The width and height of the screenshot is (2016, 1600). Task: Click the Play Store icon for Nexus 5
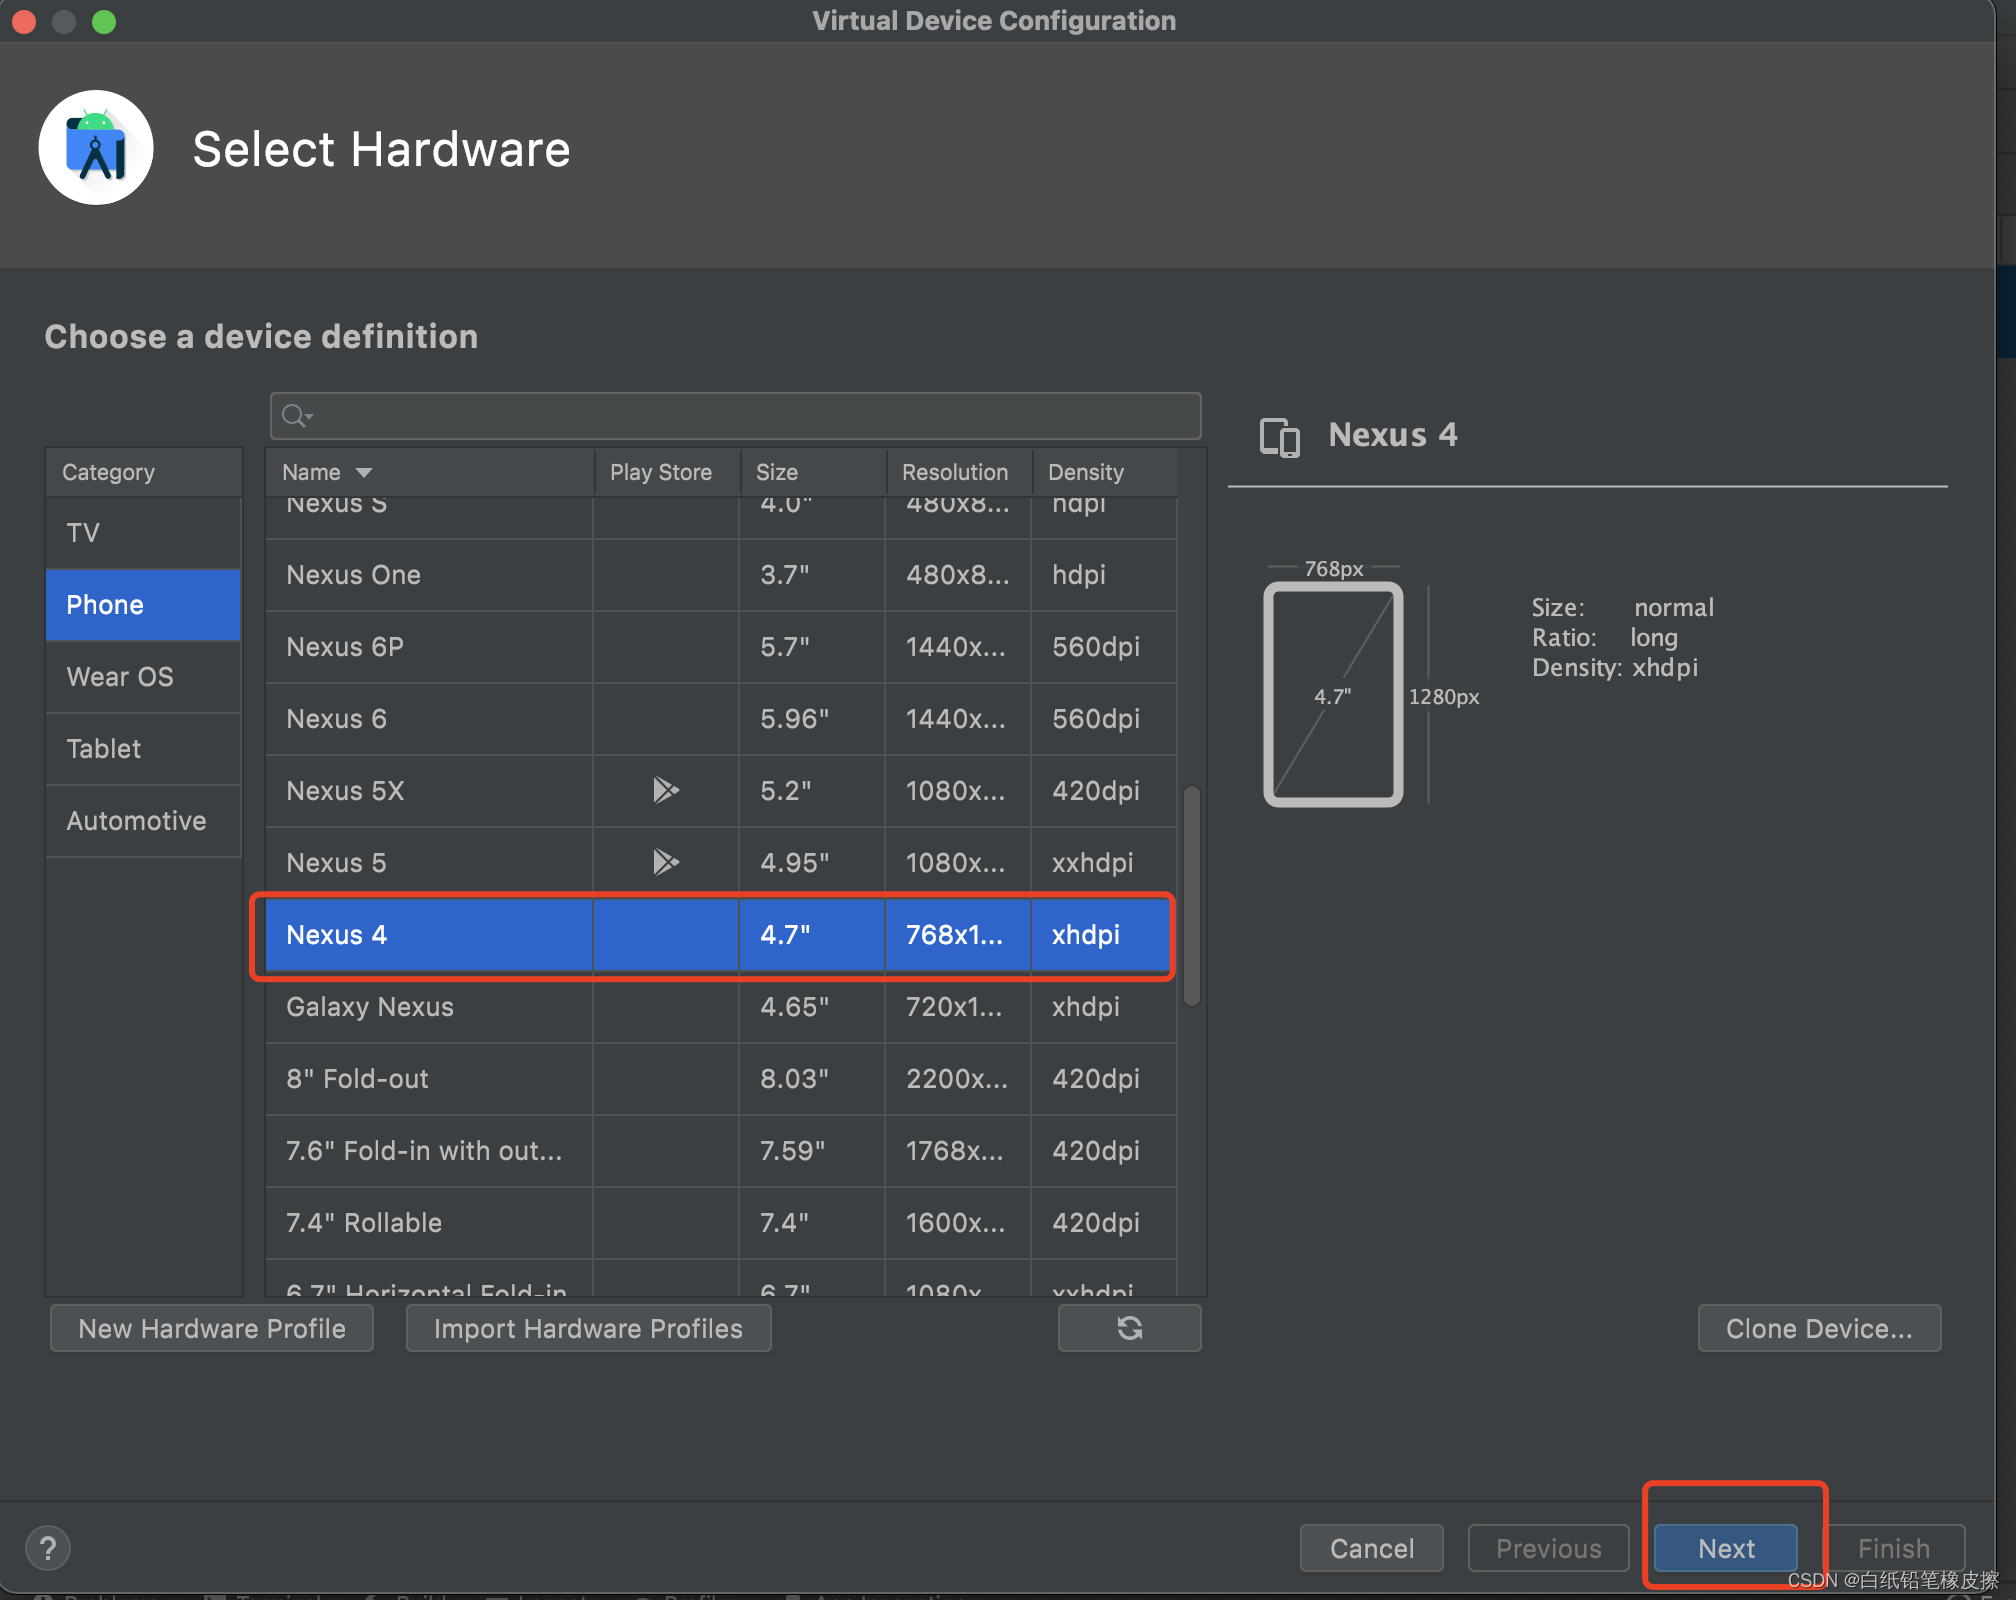pyautogui.click(x=665, y=862)
